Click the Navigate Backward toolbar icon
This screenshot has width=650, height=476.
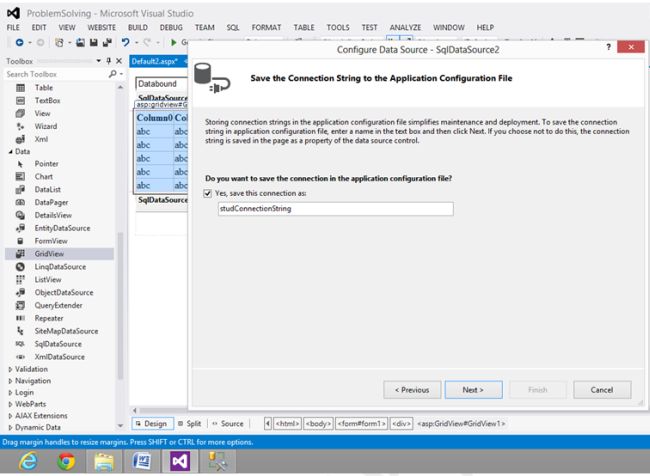19,42
